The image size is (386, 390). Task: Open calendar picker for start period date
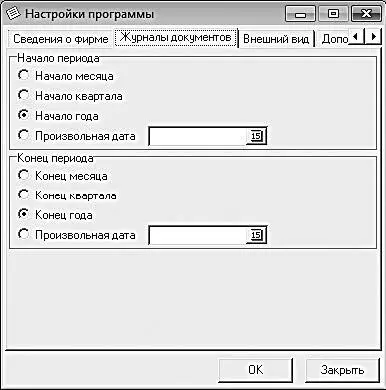point(256,136)
